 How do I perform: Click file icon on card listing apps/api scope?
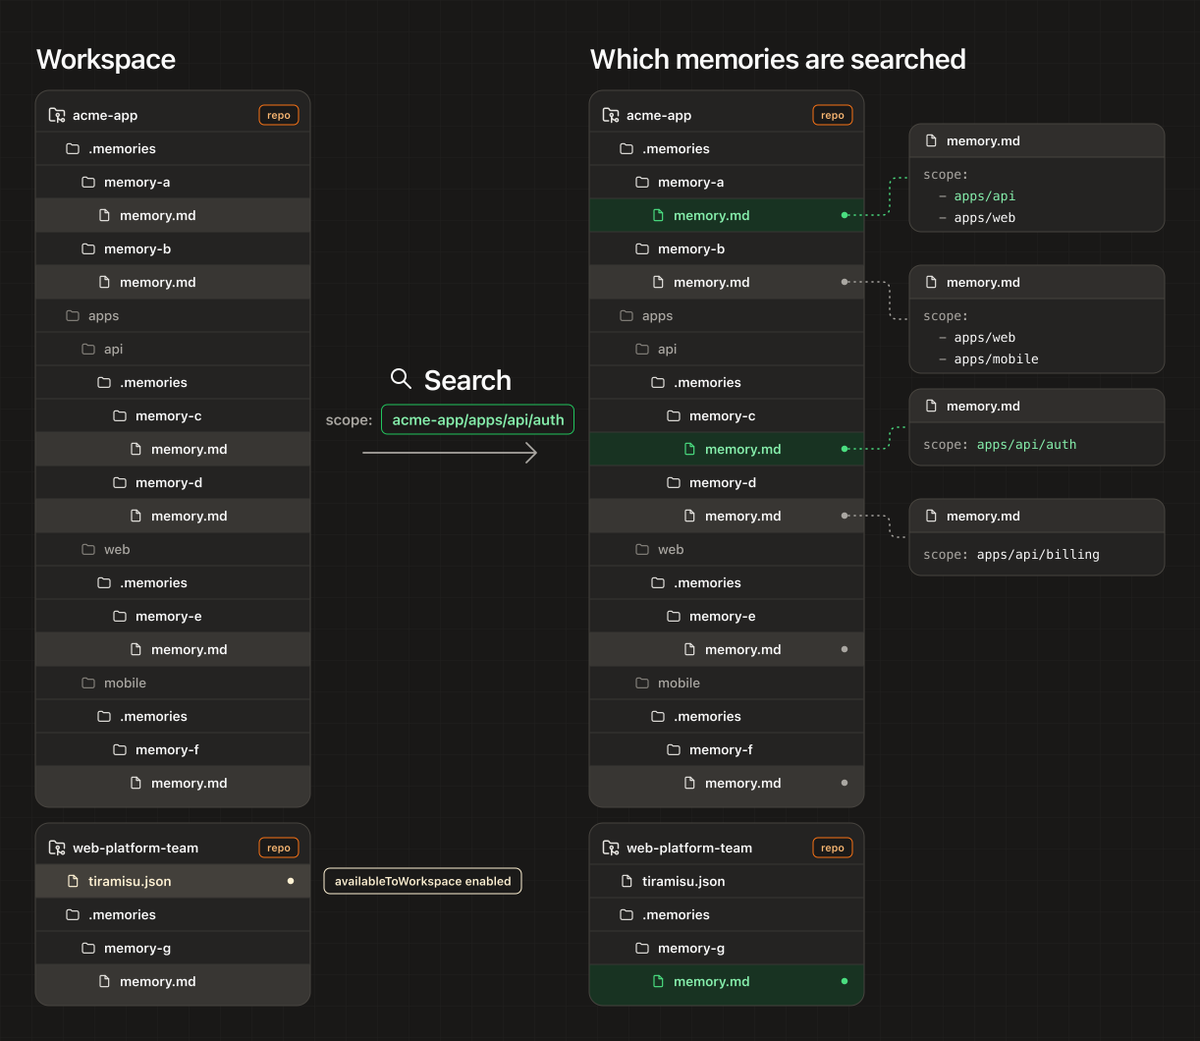[931, 141]
